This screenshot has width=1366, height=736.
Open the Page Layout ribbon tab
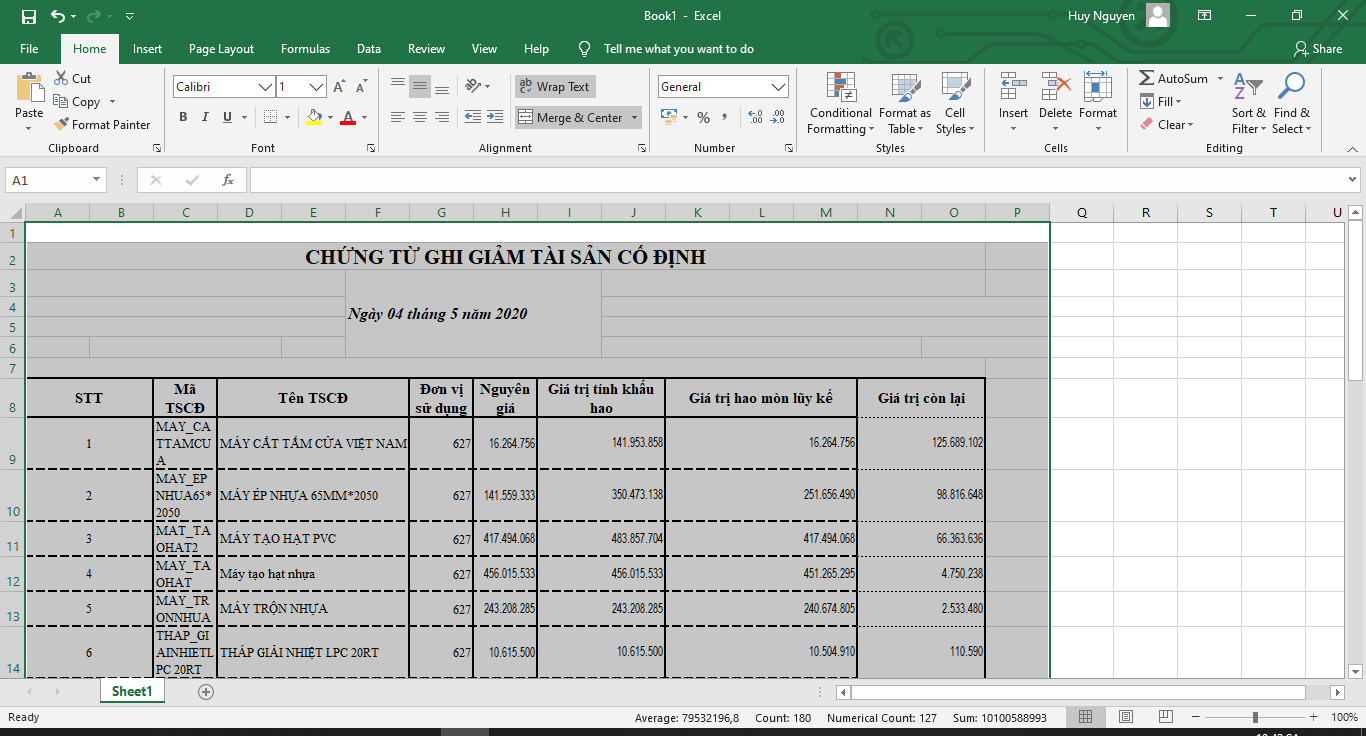pos(221,49)
